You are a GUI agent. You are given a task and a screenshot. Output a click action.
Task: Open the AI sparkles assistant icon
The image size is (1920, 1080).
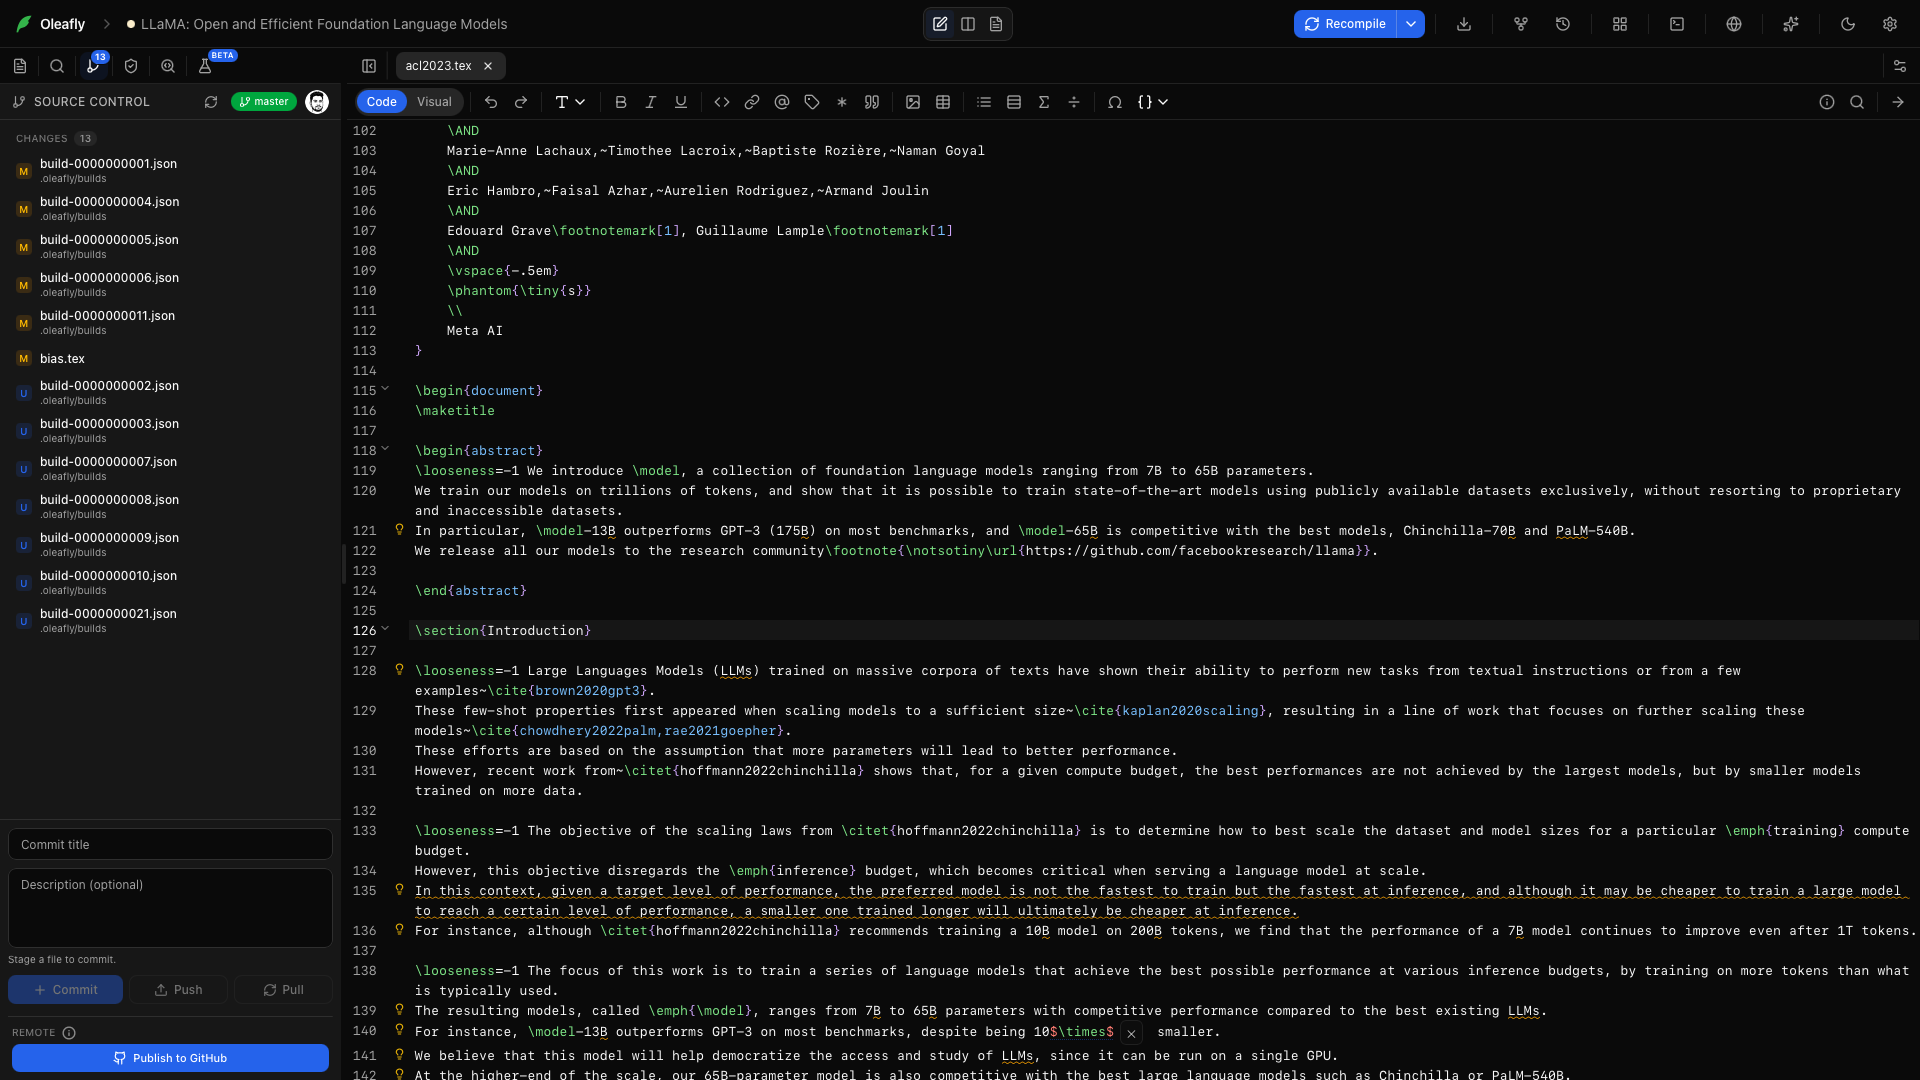click(1791, 24)
